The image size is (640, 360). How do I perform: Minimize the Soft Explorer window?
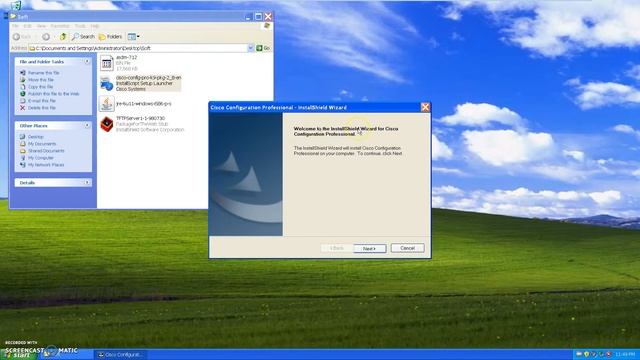[x=249, y=17]
